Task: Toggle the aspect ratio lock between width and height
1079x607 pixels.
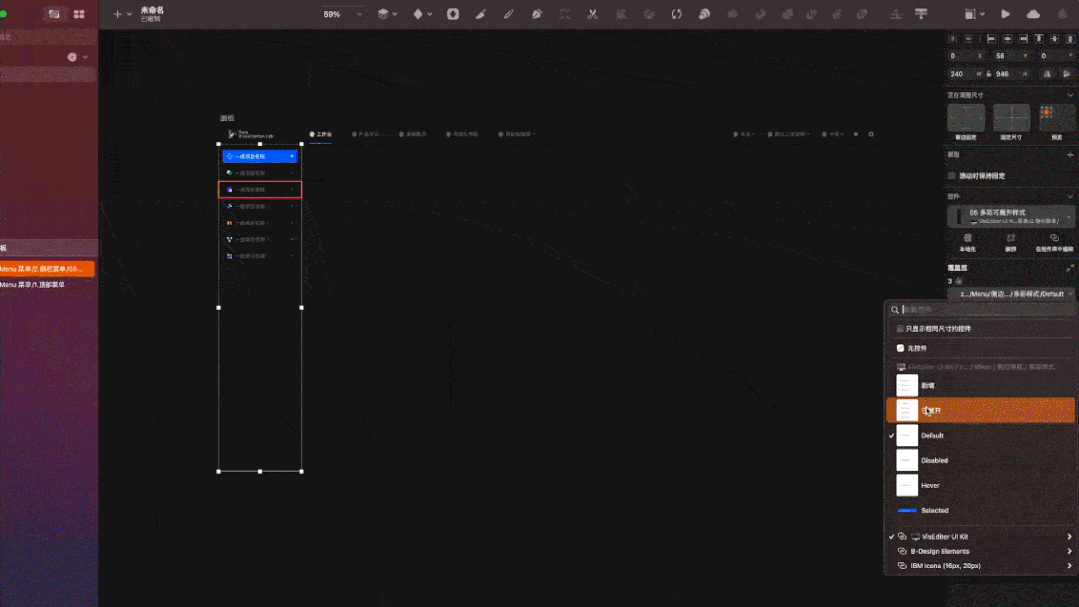Action: pos(988,74)
